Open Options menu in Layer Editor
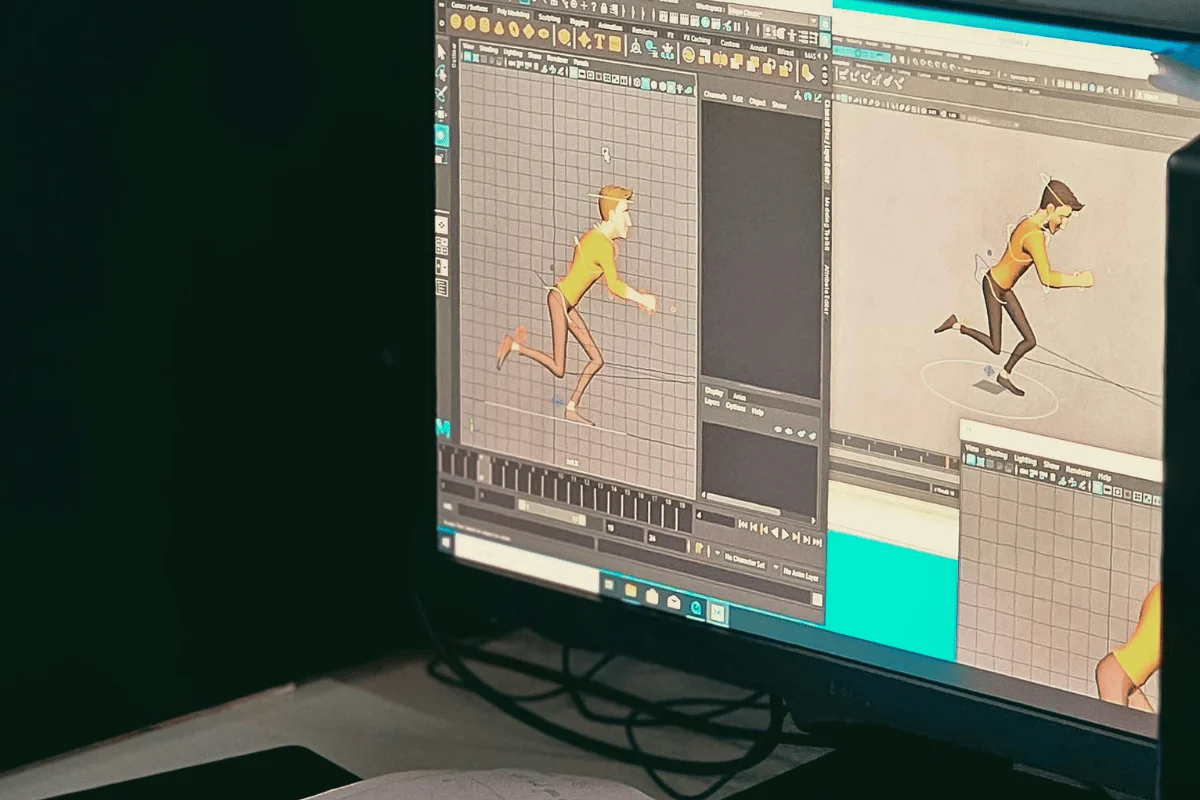The width and height of the screenshot is (1200, 800). click(x=735, y=407)
